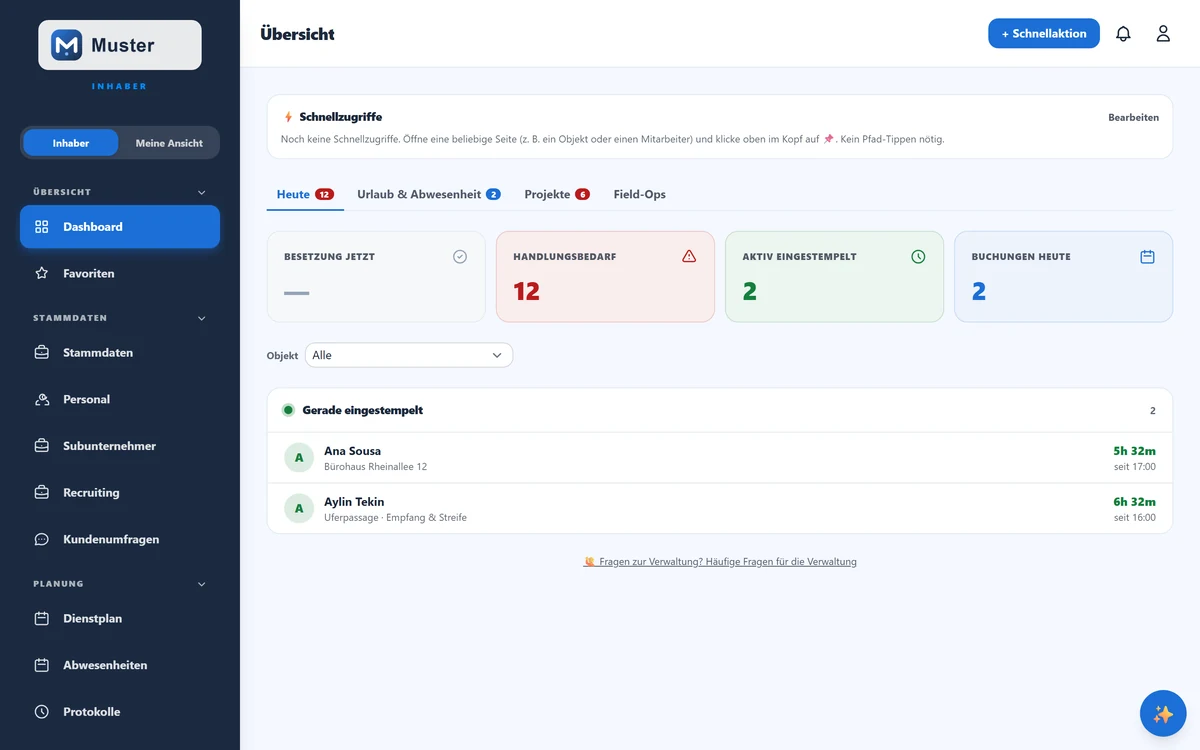Click the Recruiting briefcase icon
The width and height of the screenshot is (1200, 750).
[42, 492]
